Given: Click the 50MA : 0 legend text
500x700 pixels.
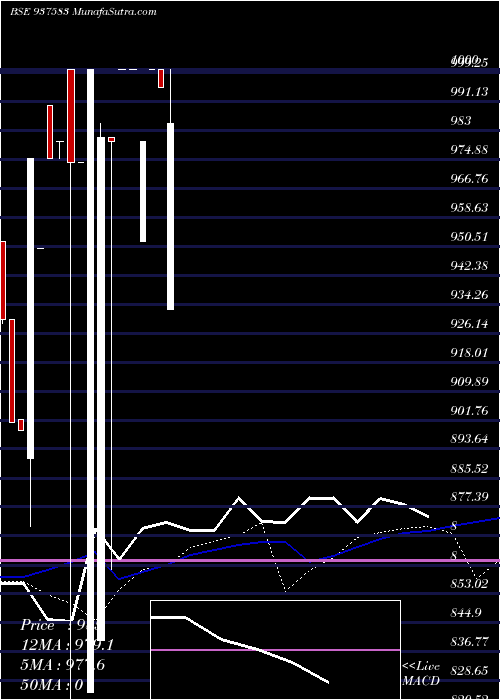Looking at the screenshot, I should 52,684.
